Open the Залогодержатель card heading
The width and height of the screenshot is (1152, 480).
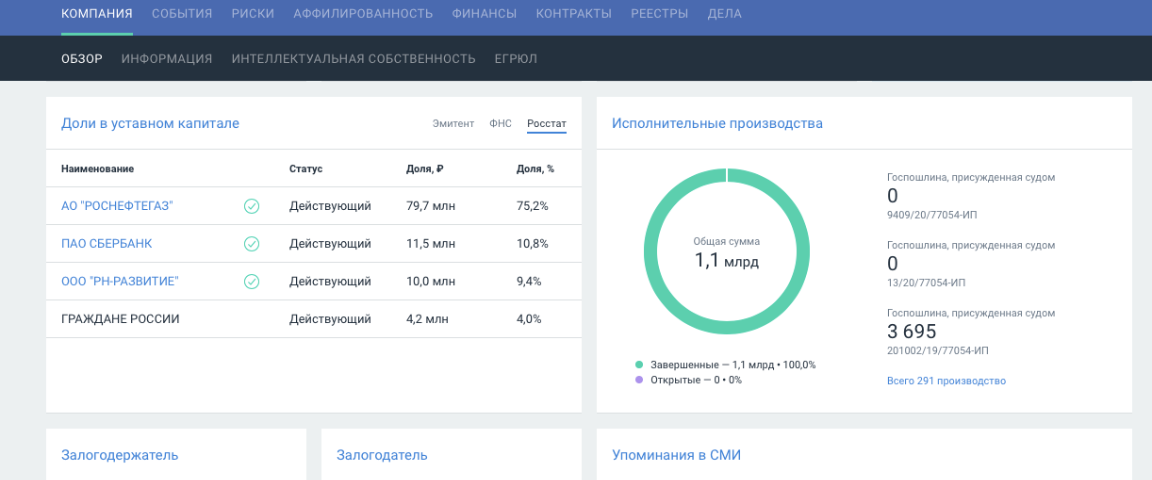pyautogui.click(x=120, y=455)
